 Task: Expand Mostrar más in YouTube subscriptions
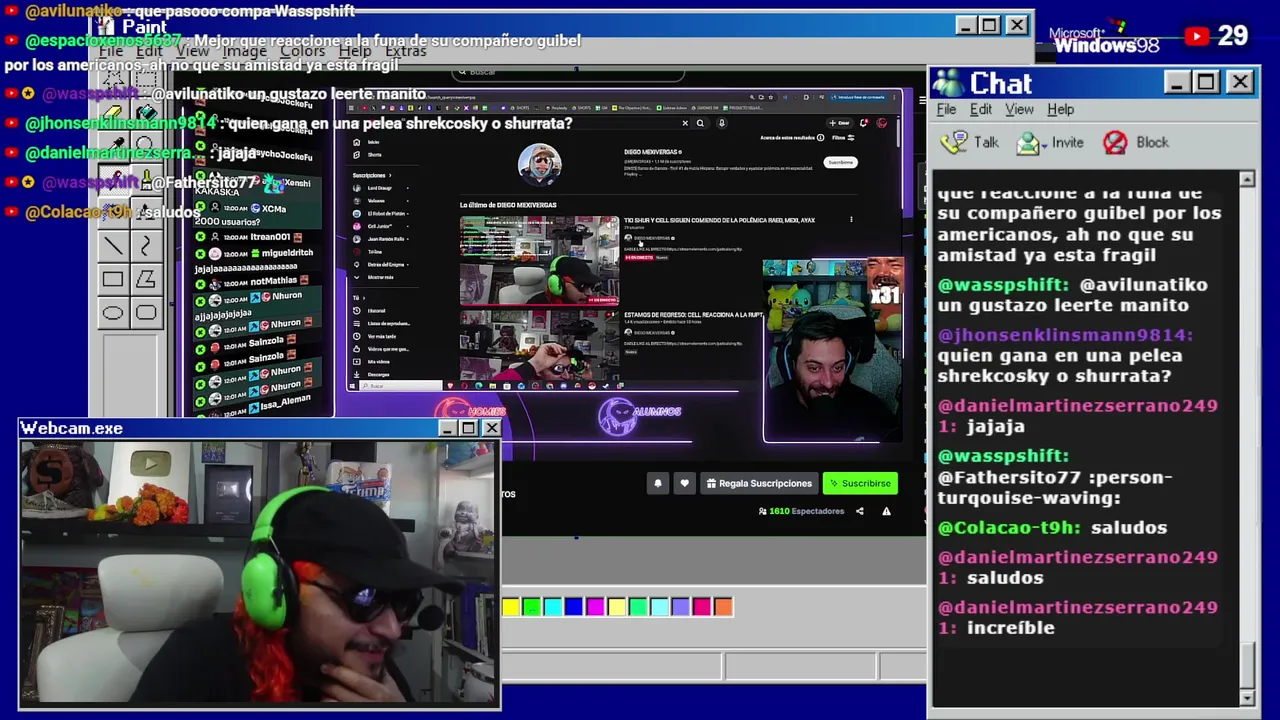(x=380, y=277)
